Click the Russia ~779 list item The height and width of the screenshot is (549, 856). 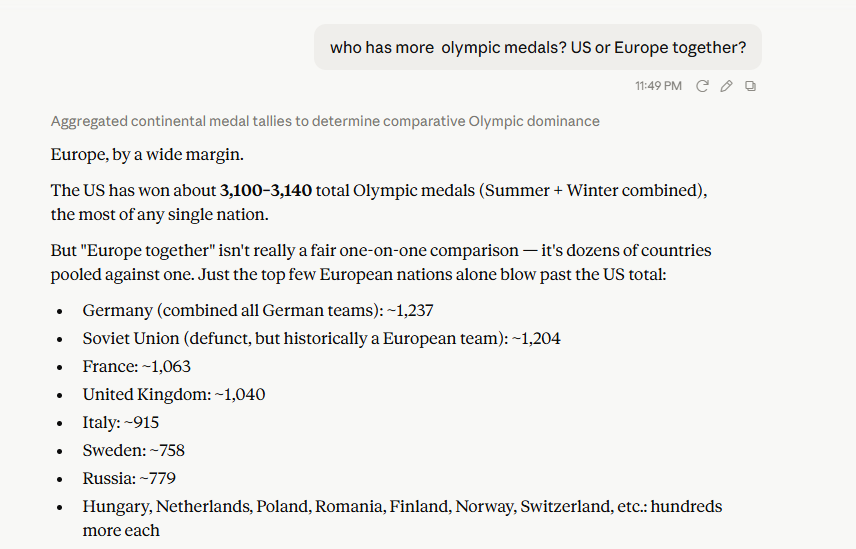[129, 479]
